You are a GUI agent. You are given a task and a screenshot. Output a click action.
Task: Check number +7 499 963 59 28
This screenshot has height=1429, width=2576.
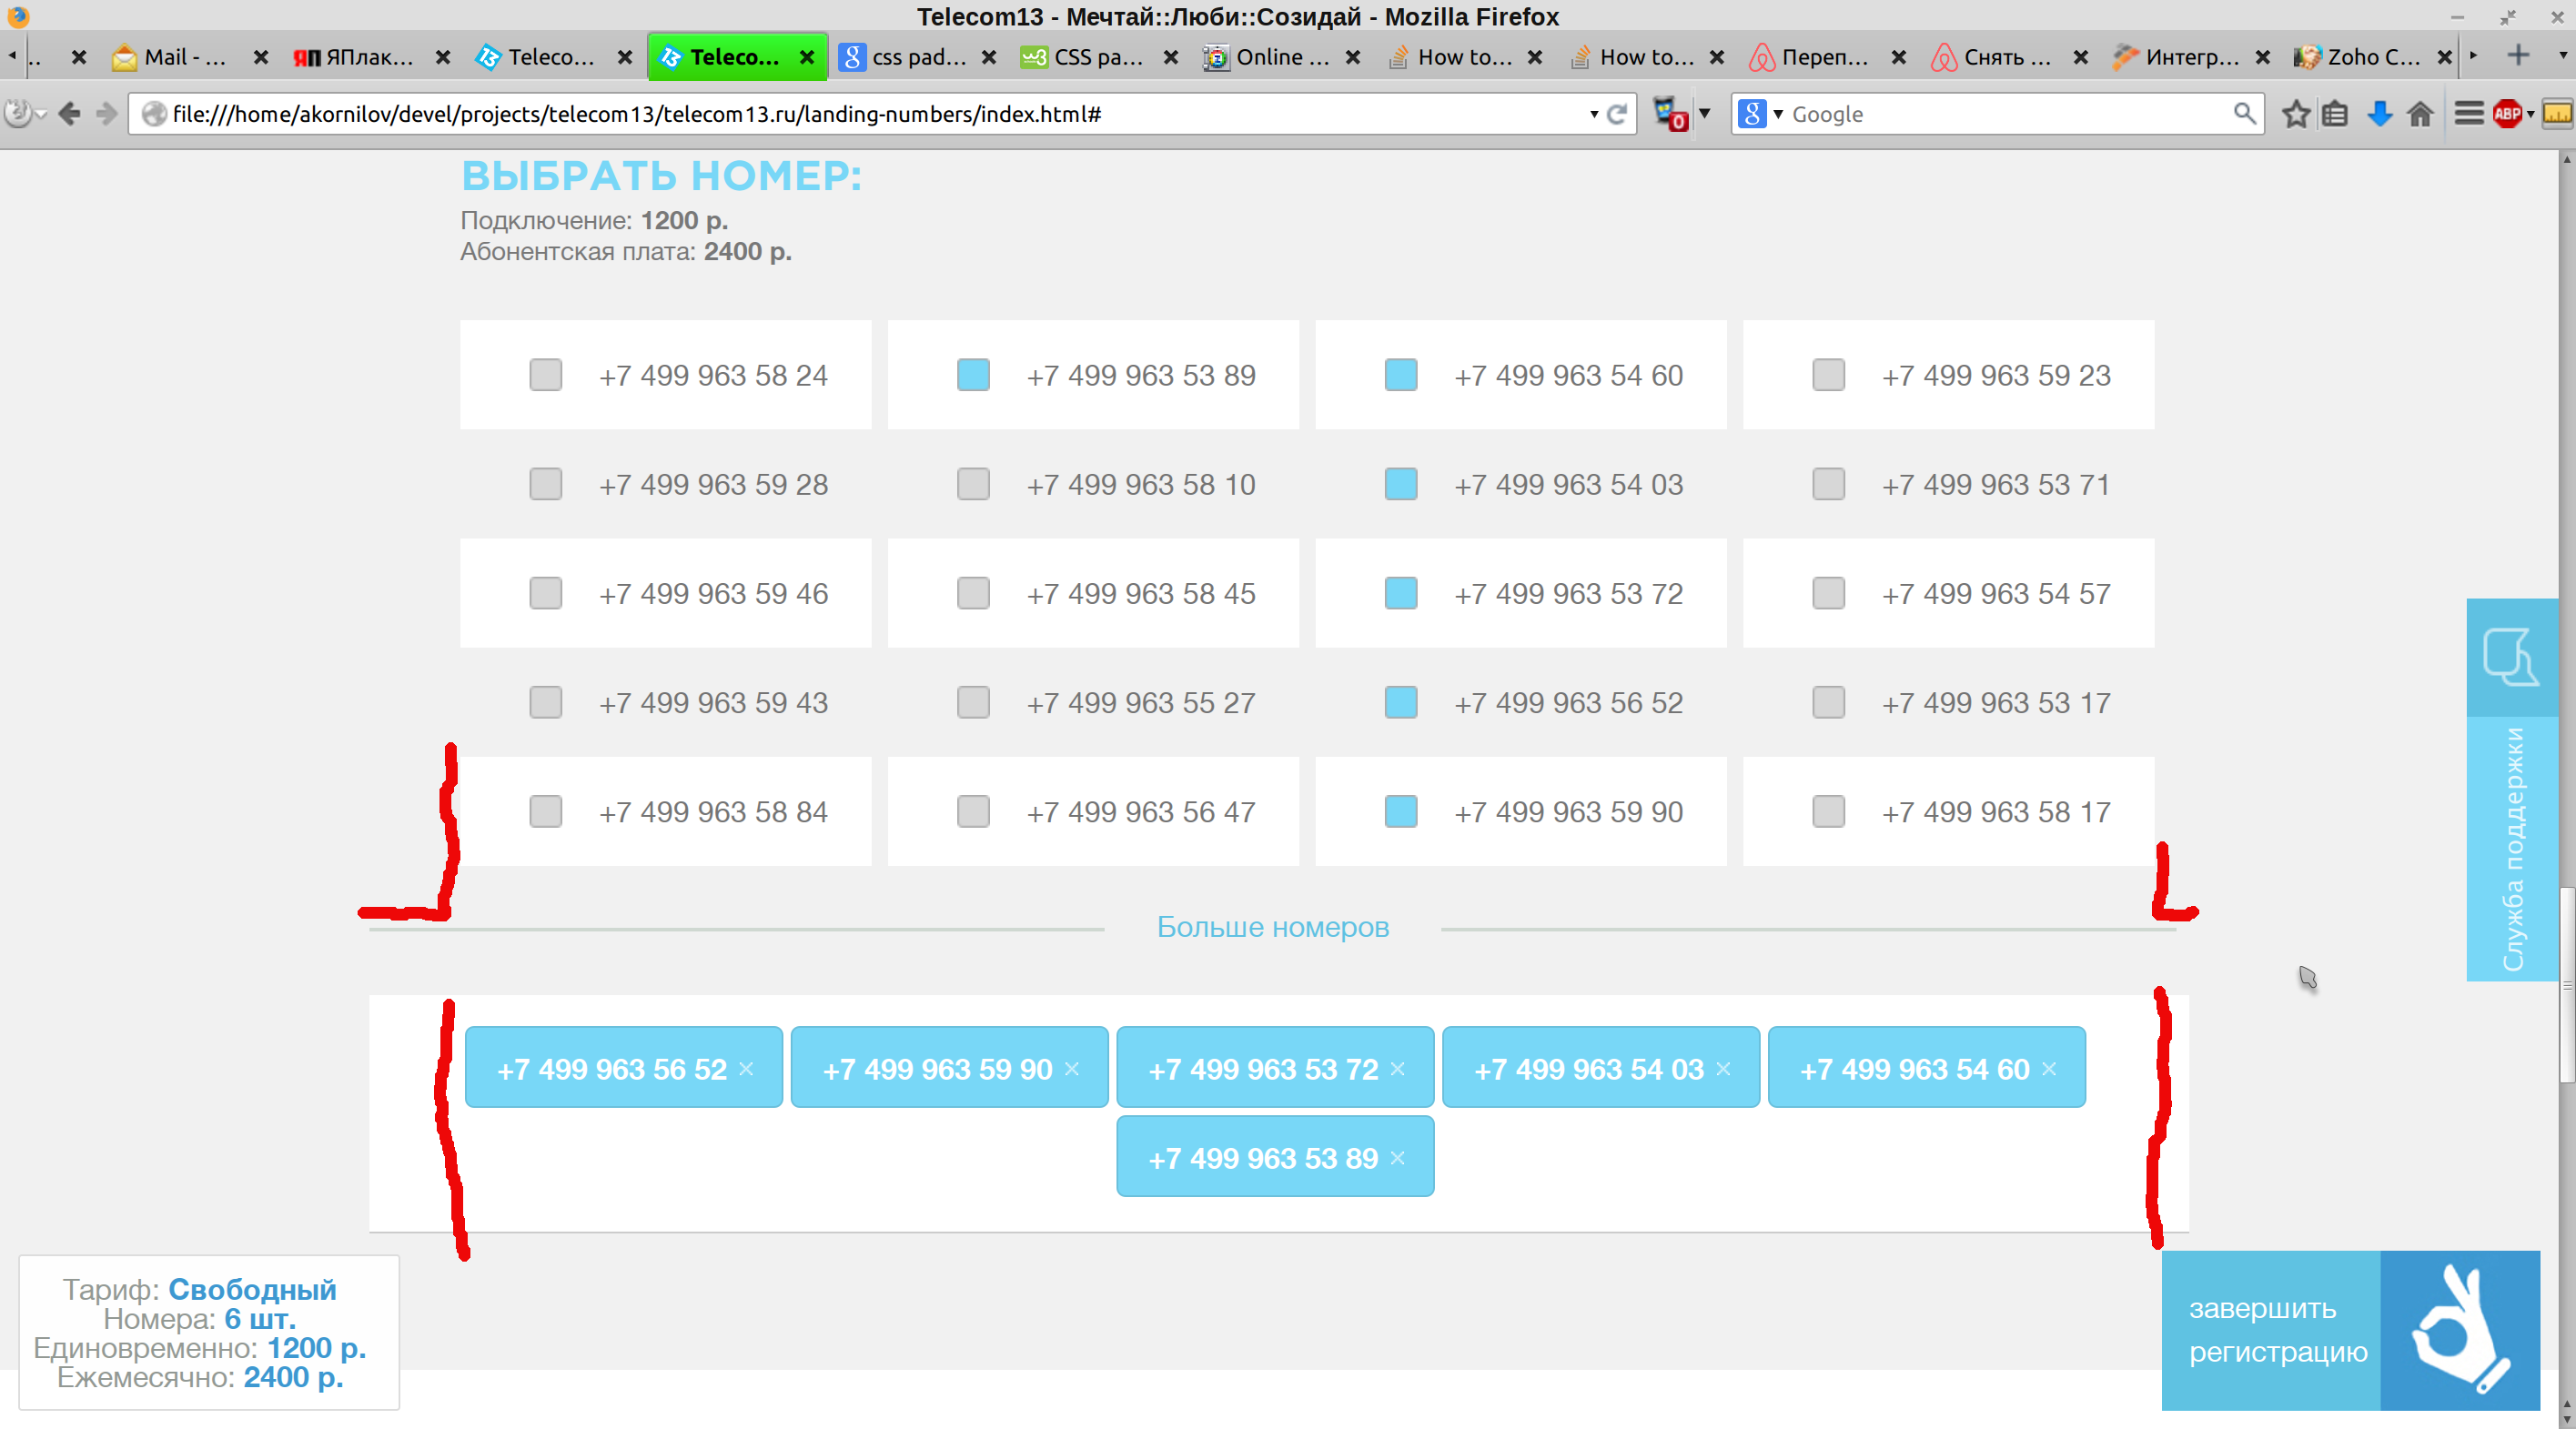(546, 484)
